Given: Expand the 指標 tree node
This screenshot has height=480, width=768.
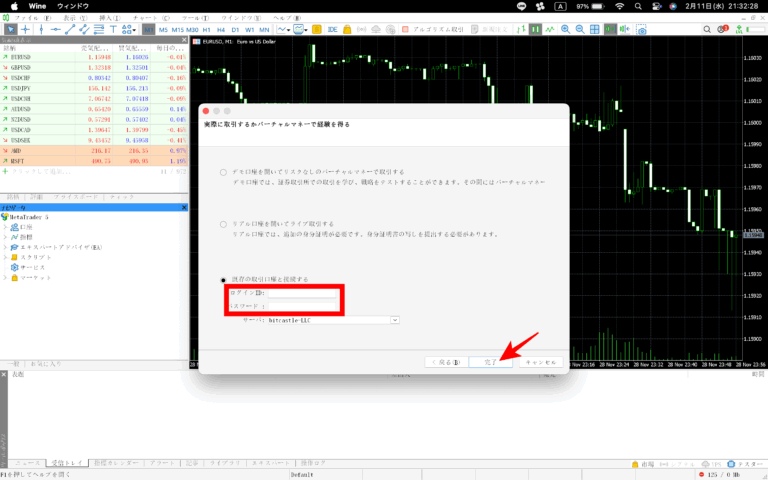Looking at the screenshot, I should click(5, 237).
